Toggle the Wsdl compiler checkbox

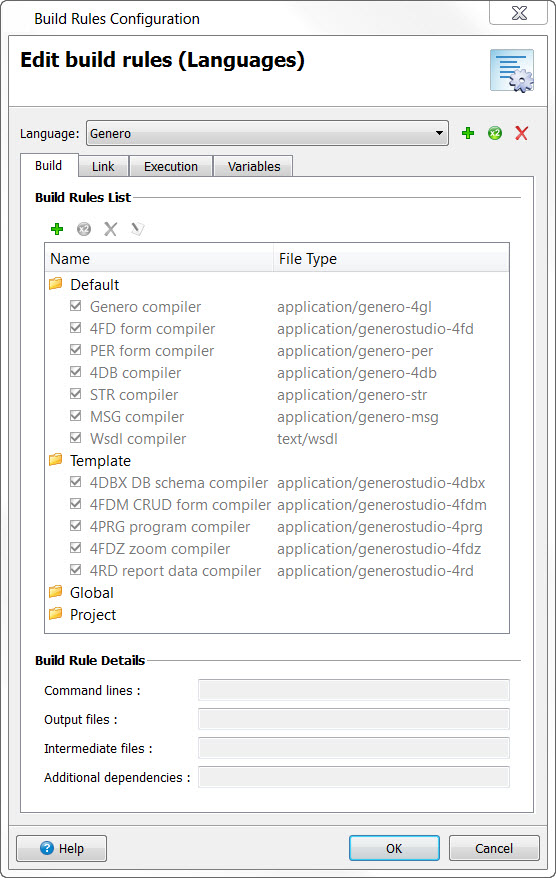(76, 438)
